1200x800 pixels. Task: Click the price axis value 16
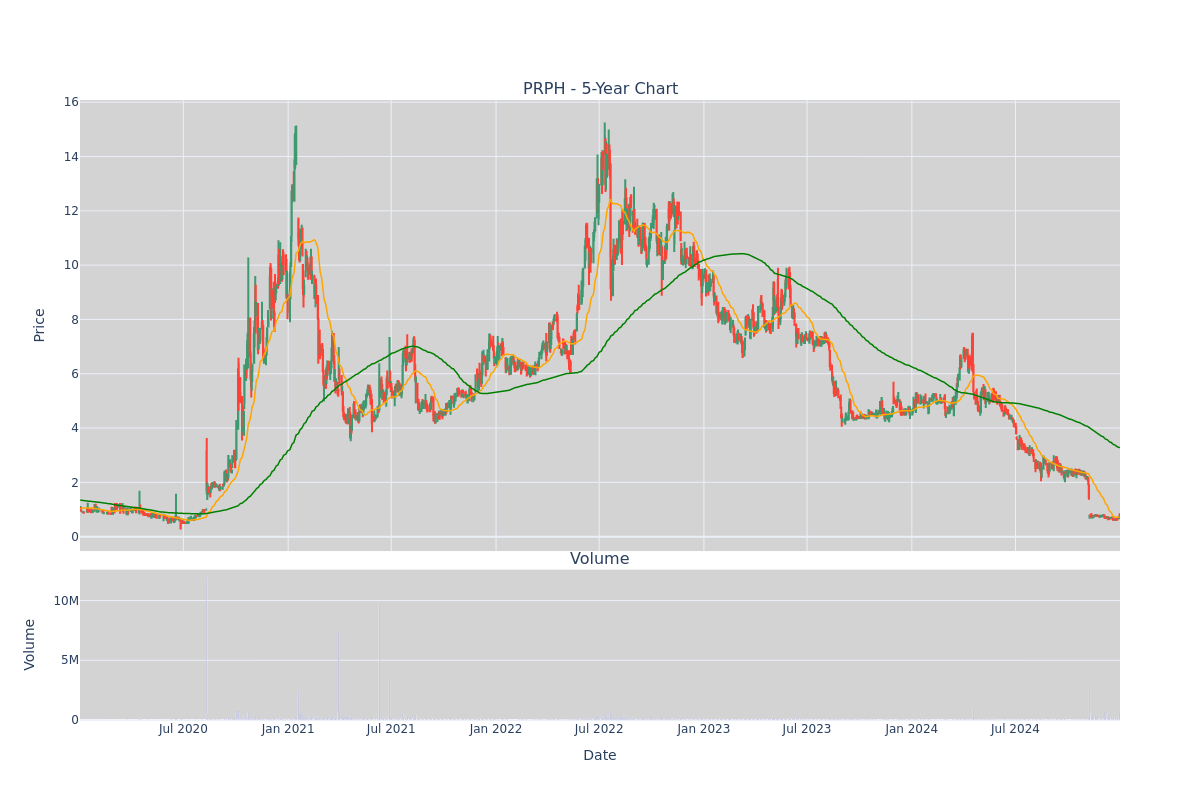(x=71, y=102)
